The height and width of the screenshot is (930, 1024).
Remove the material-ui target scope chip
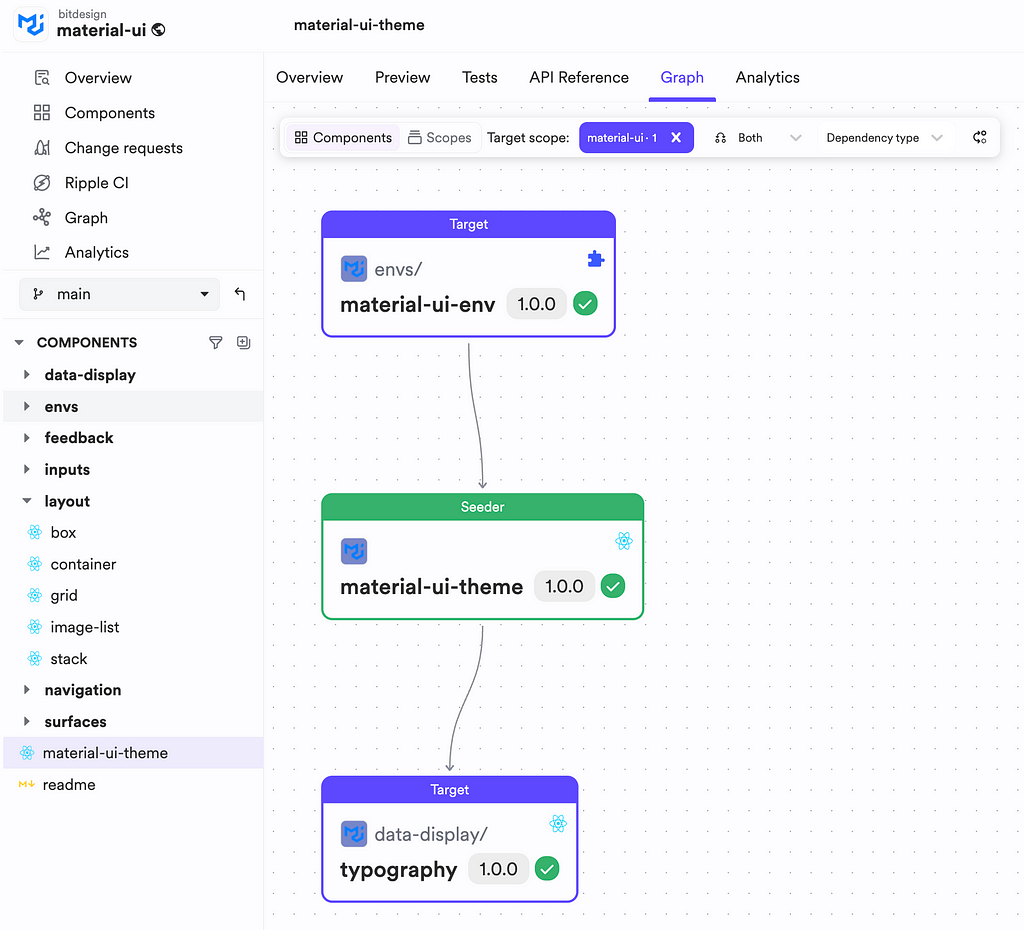click(x=676, y=138)
